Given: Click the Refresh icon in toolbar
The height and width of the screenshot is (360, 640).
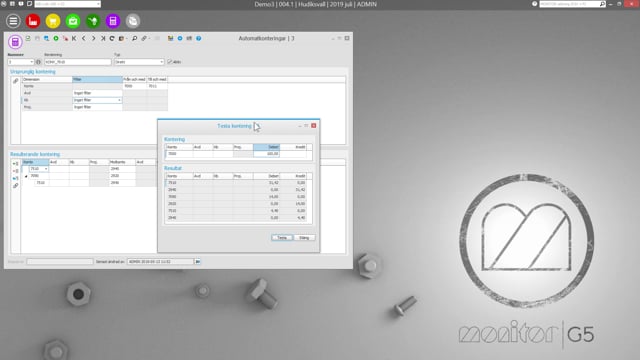Looking at the screenshot, I should pyautogui.click(x=112, y=38).
